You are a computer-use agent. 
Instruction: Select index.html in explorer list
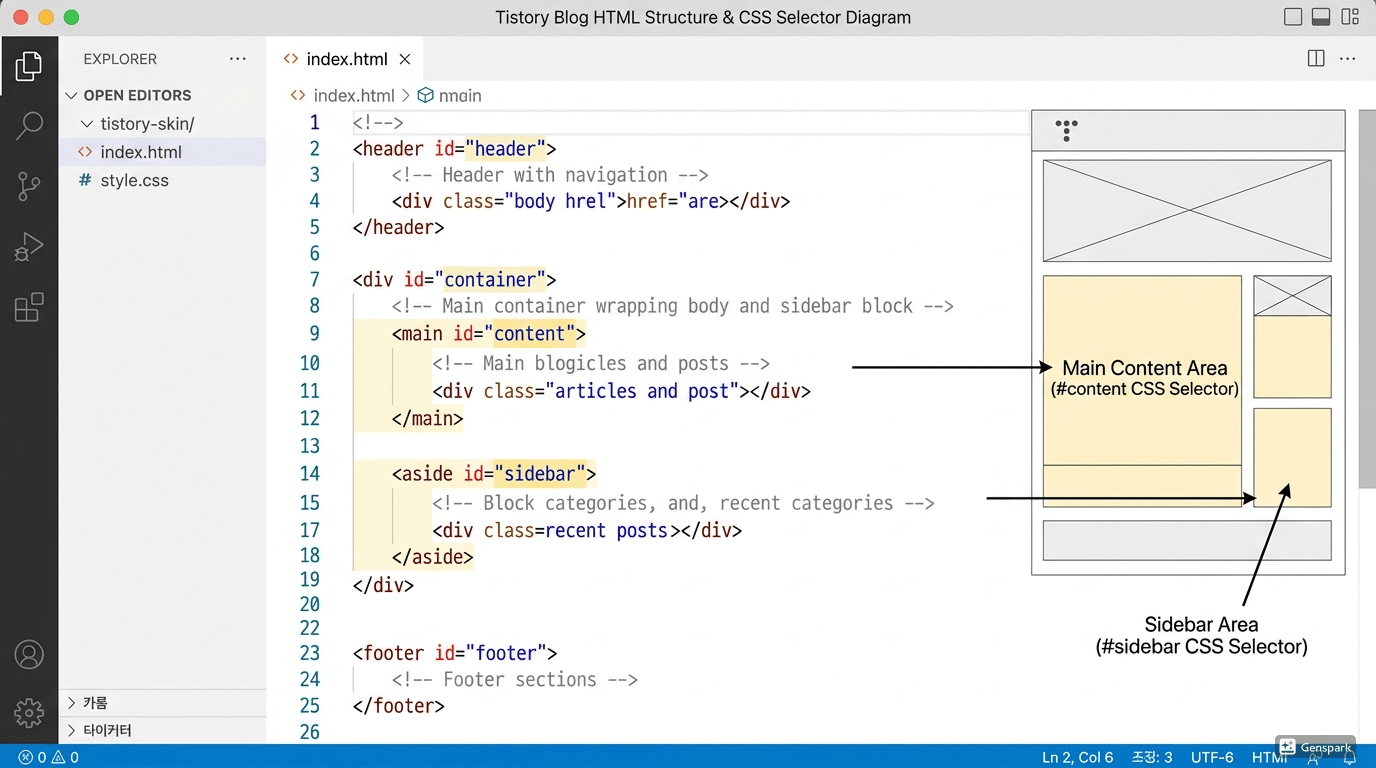coord(162,152)
